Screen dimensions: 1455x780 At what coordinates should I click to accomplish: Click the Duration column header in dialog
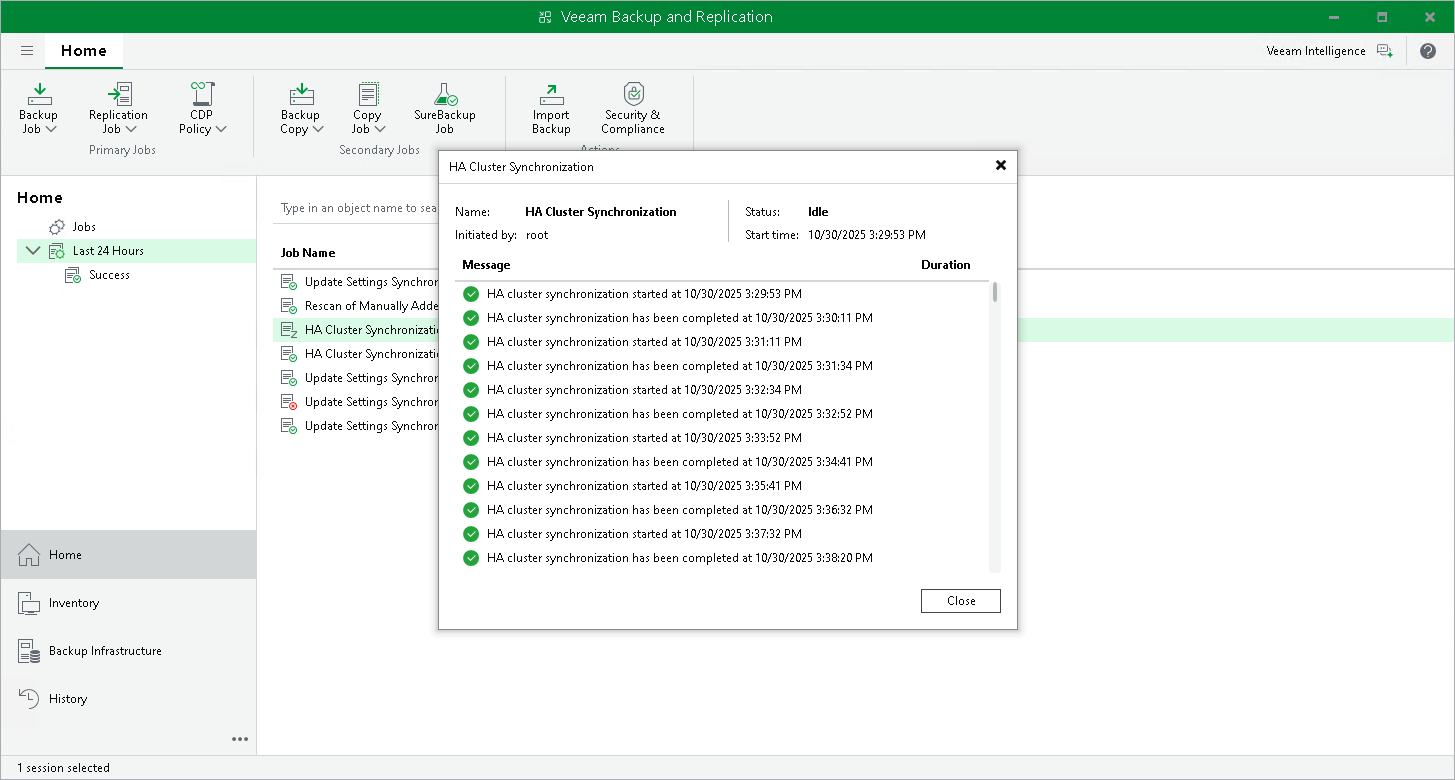(946, 265)
